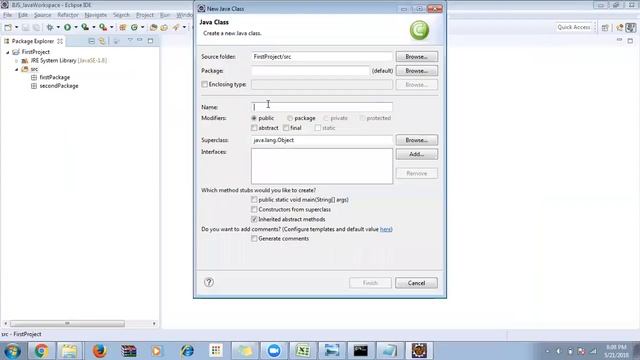Open the External Tools dropdown arrow
Viewport: 640px width, 360px height.
pos(111,27)
